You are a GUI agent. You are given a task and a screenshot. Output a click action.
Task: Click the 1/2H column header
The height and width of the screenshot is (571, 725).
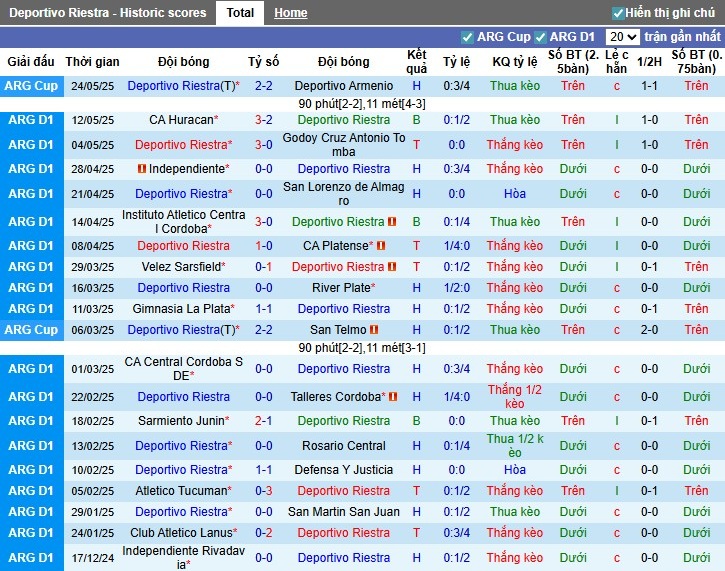pyautogui.click(x=649, y=62)
